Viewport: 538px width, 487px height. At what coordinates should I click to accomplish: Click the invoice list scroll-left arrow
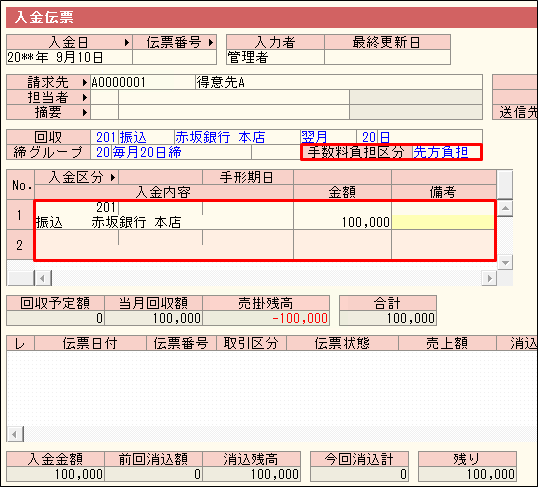(15, 434)
